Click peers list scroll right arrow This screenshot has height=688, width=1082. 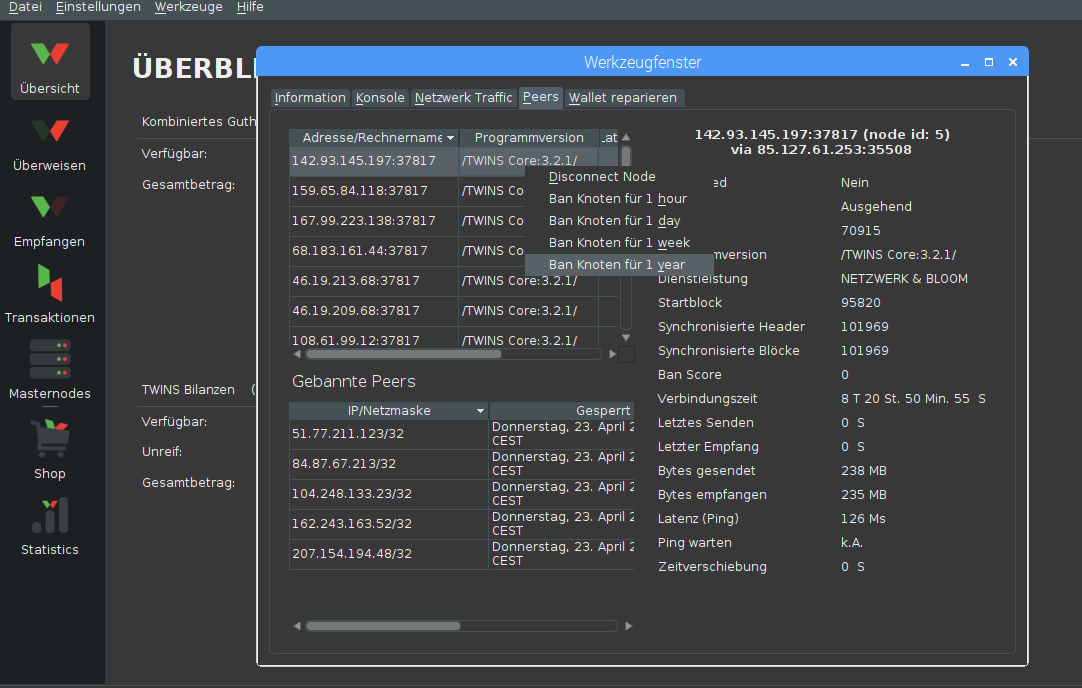click(x=612, y=354)
